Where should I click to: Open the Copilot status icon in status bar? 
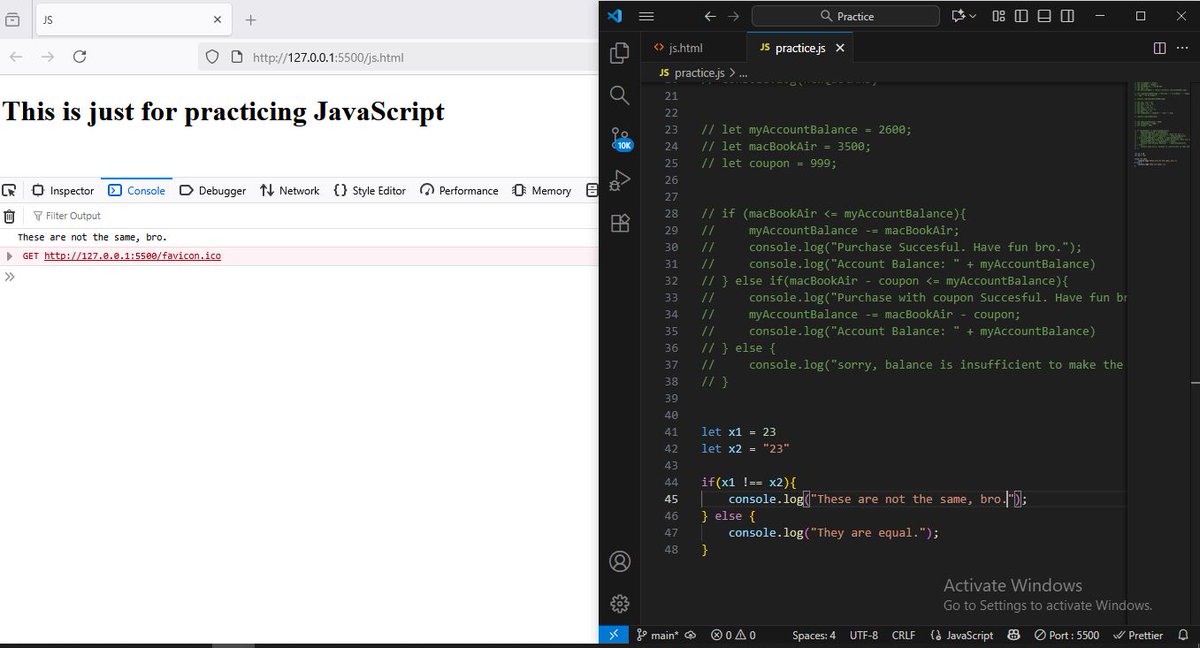pyautogui.click(x=1014, y=635)
